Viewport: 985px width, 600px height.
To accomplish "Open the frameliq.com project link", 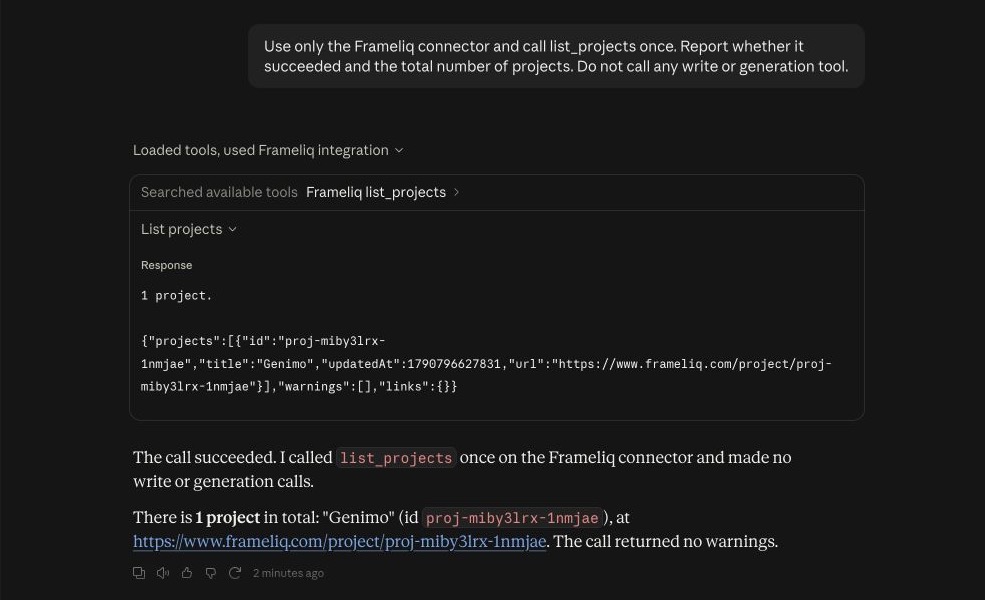I will [x=339, y=542].
